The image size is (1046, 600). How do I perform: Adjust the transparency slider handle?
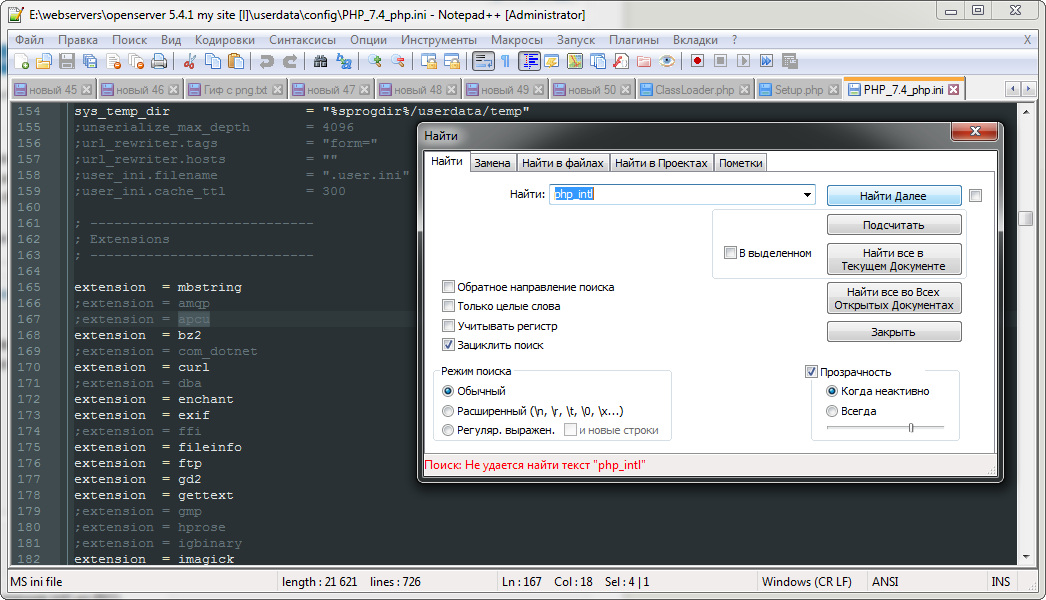pyautogui.click(x=911, y=427)
